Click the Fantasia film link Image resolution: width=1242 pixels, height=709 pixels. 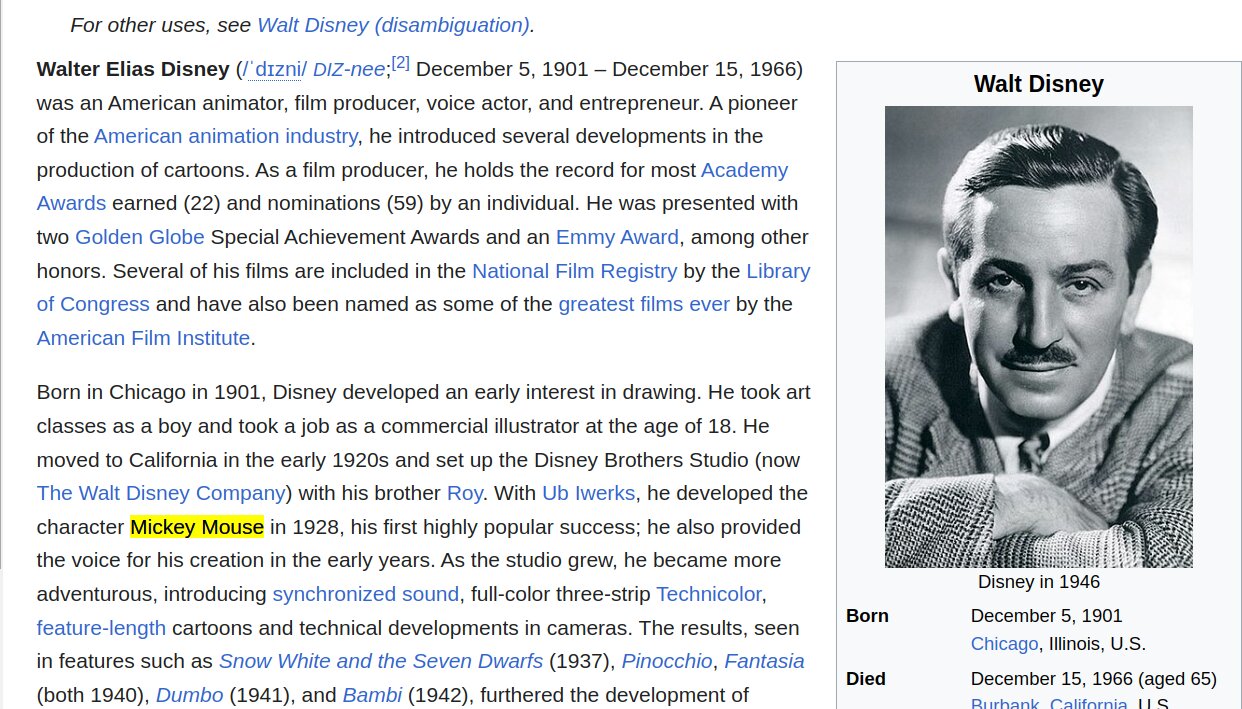(x=764, y=661)
